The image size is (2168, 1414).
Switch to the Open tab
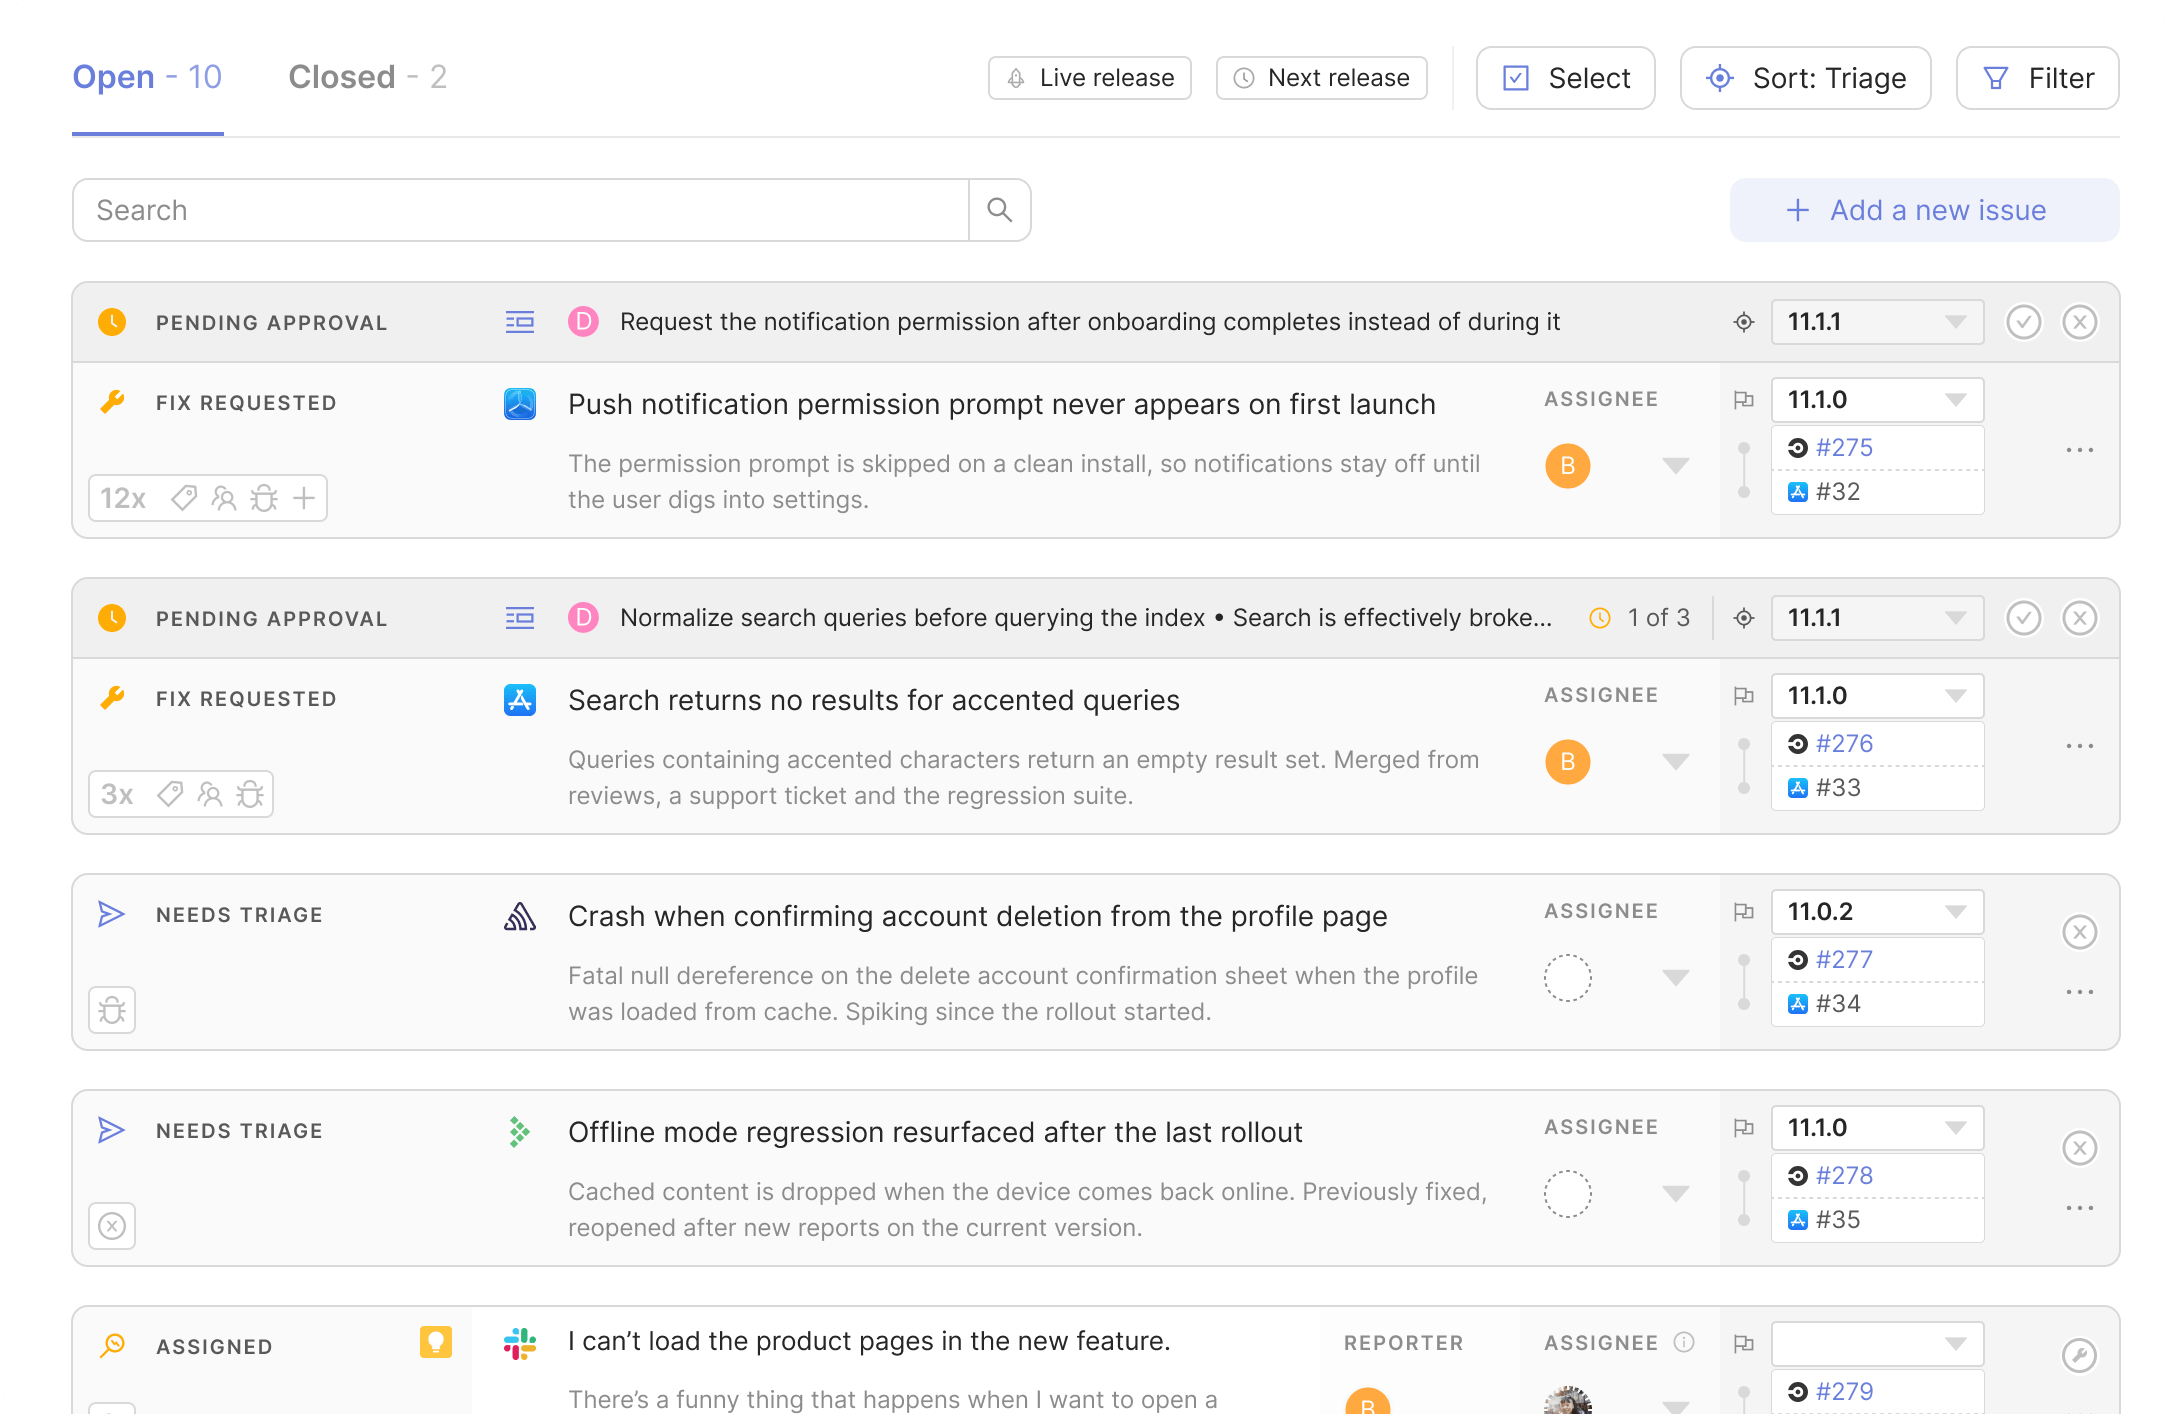coord(147,77)
